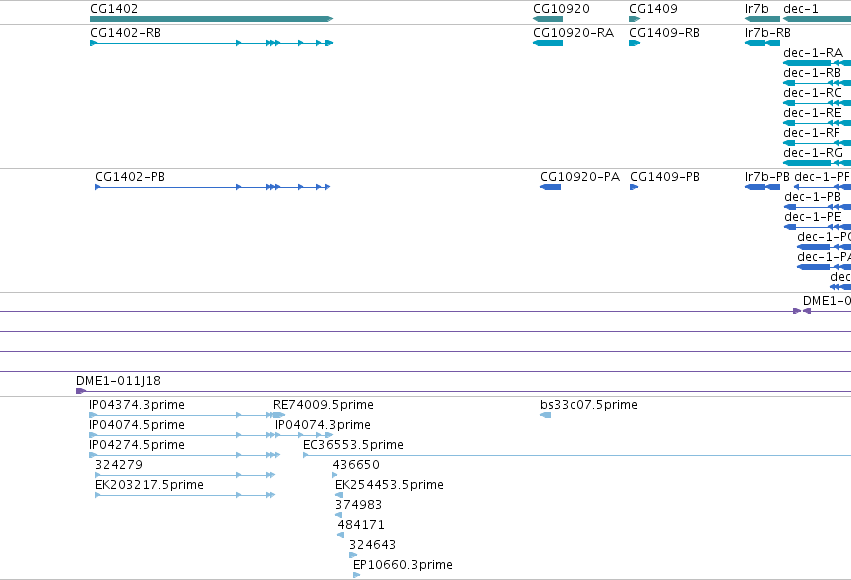Select the dec-1-PB protein label
This screenshot has height=580, width=851.
tap(812, 197)
